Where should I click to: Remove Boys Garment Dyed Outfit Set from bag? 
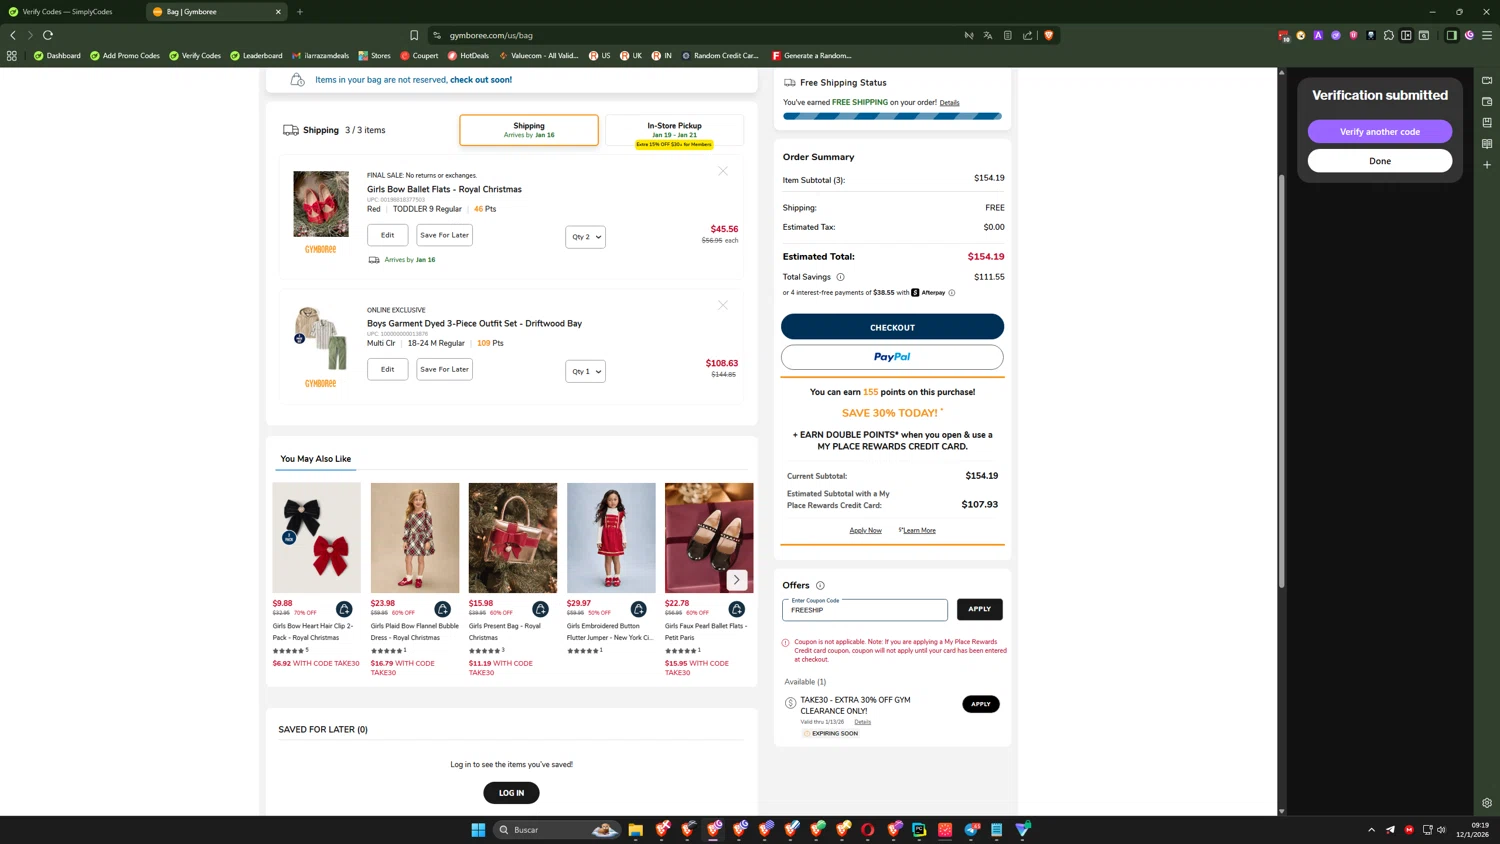[x=723, y=305]
